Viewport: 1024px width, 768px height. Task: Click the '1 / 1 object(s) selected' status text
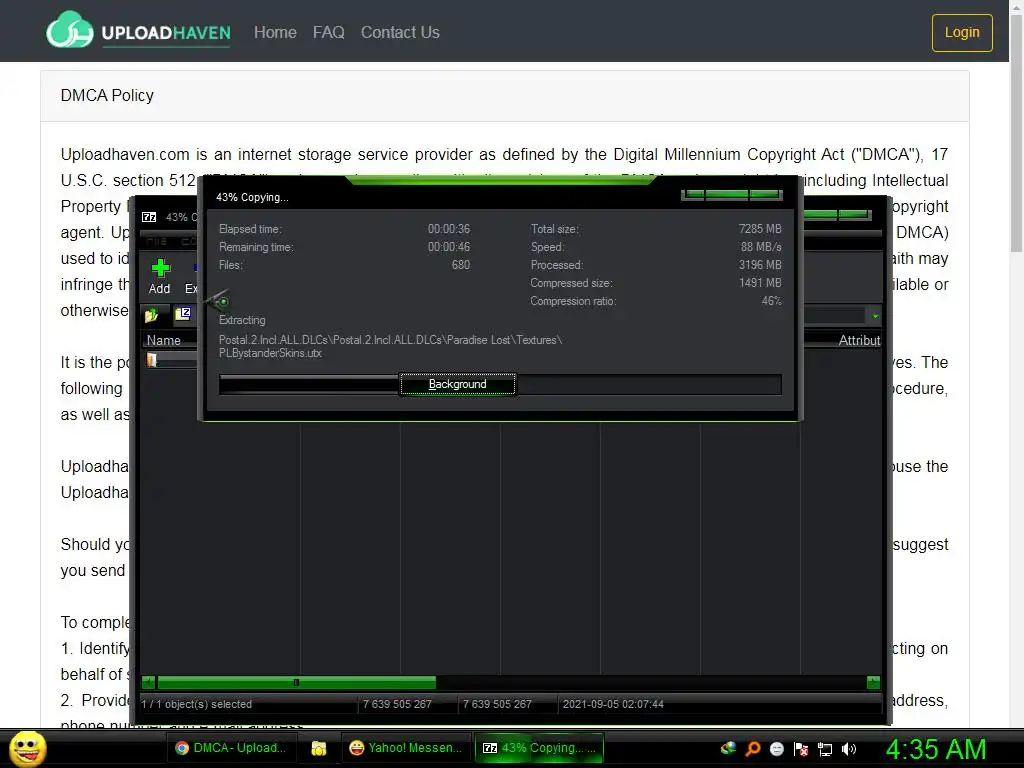[x=197, y=704]
